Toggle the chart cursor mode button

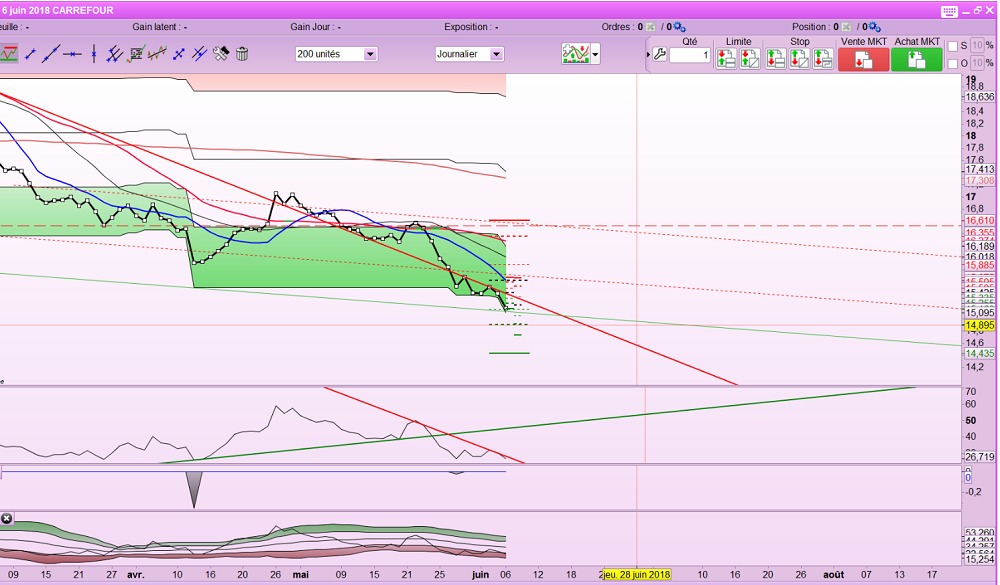(8, 54)
